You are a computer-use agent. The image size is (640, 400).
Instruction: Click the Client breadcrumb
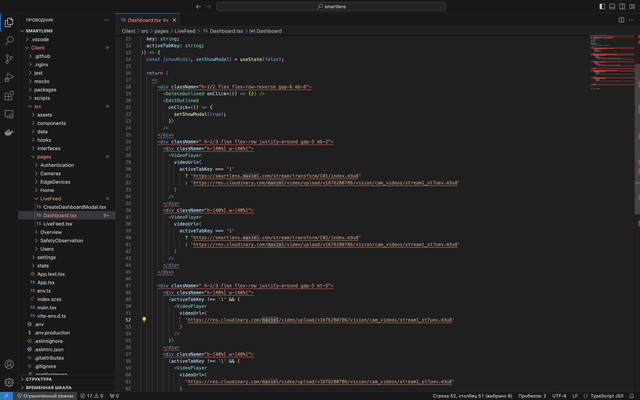[128, 31]
